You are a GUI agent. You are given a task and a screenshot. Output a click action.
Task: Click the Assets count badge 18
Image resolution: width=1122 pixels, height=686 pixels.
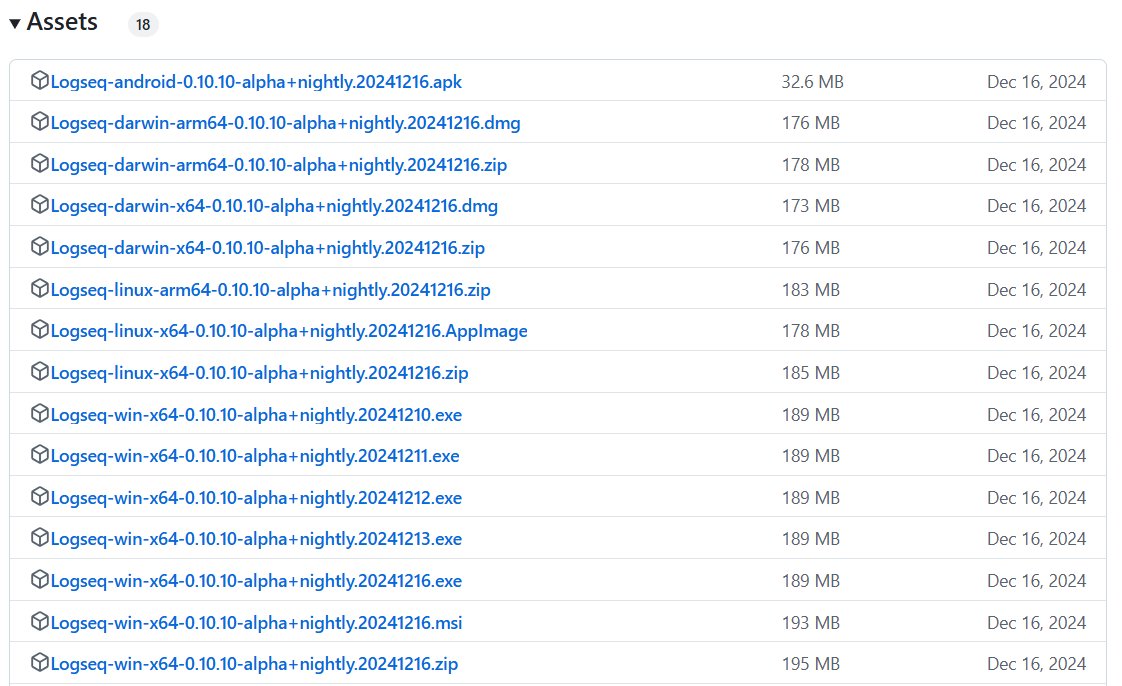143,25
